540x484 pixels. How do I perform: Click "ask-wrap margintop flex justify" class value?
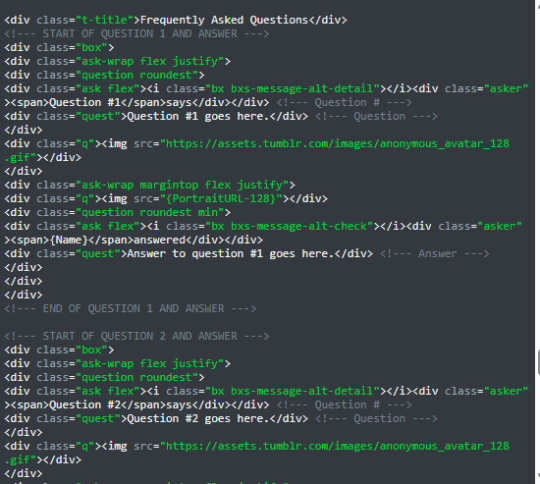pos(182,185)
